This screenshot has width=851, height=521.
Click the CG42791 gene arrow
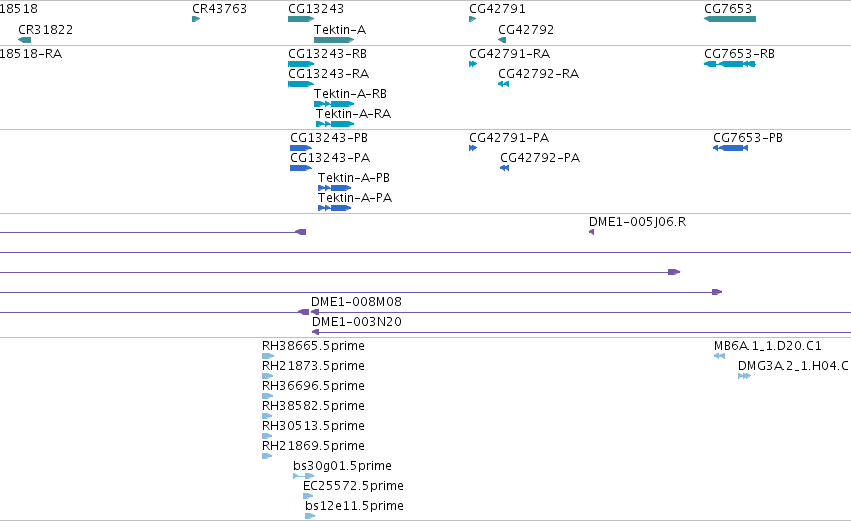point(473,19)
